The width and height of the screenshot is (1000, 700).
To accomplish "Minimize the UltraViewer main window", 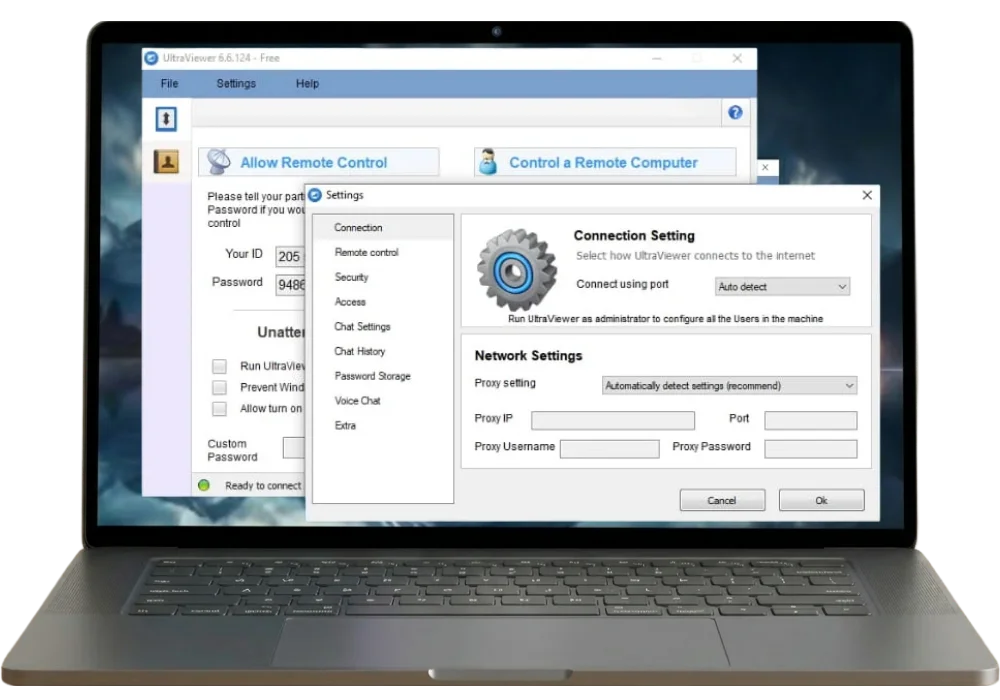I will [x=657, y=58].
